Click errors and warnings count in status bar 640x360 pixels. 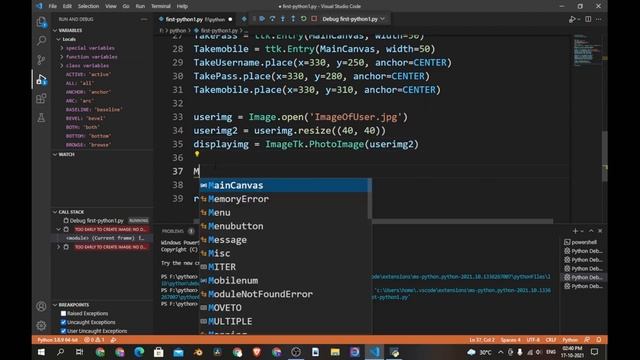pyautogui.click(x=94, y=340)
